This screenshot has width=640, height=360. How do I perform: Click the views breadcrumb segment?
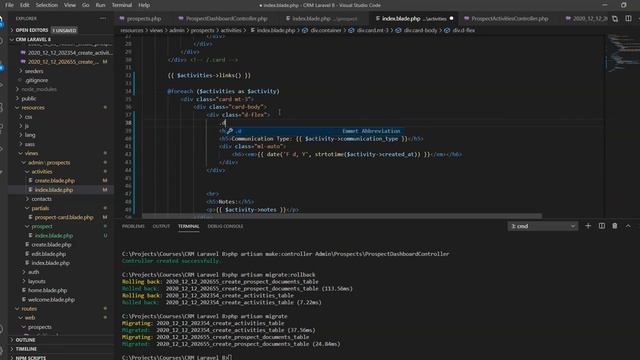[x=156, y=30]
